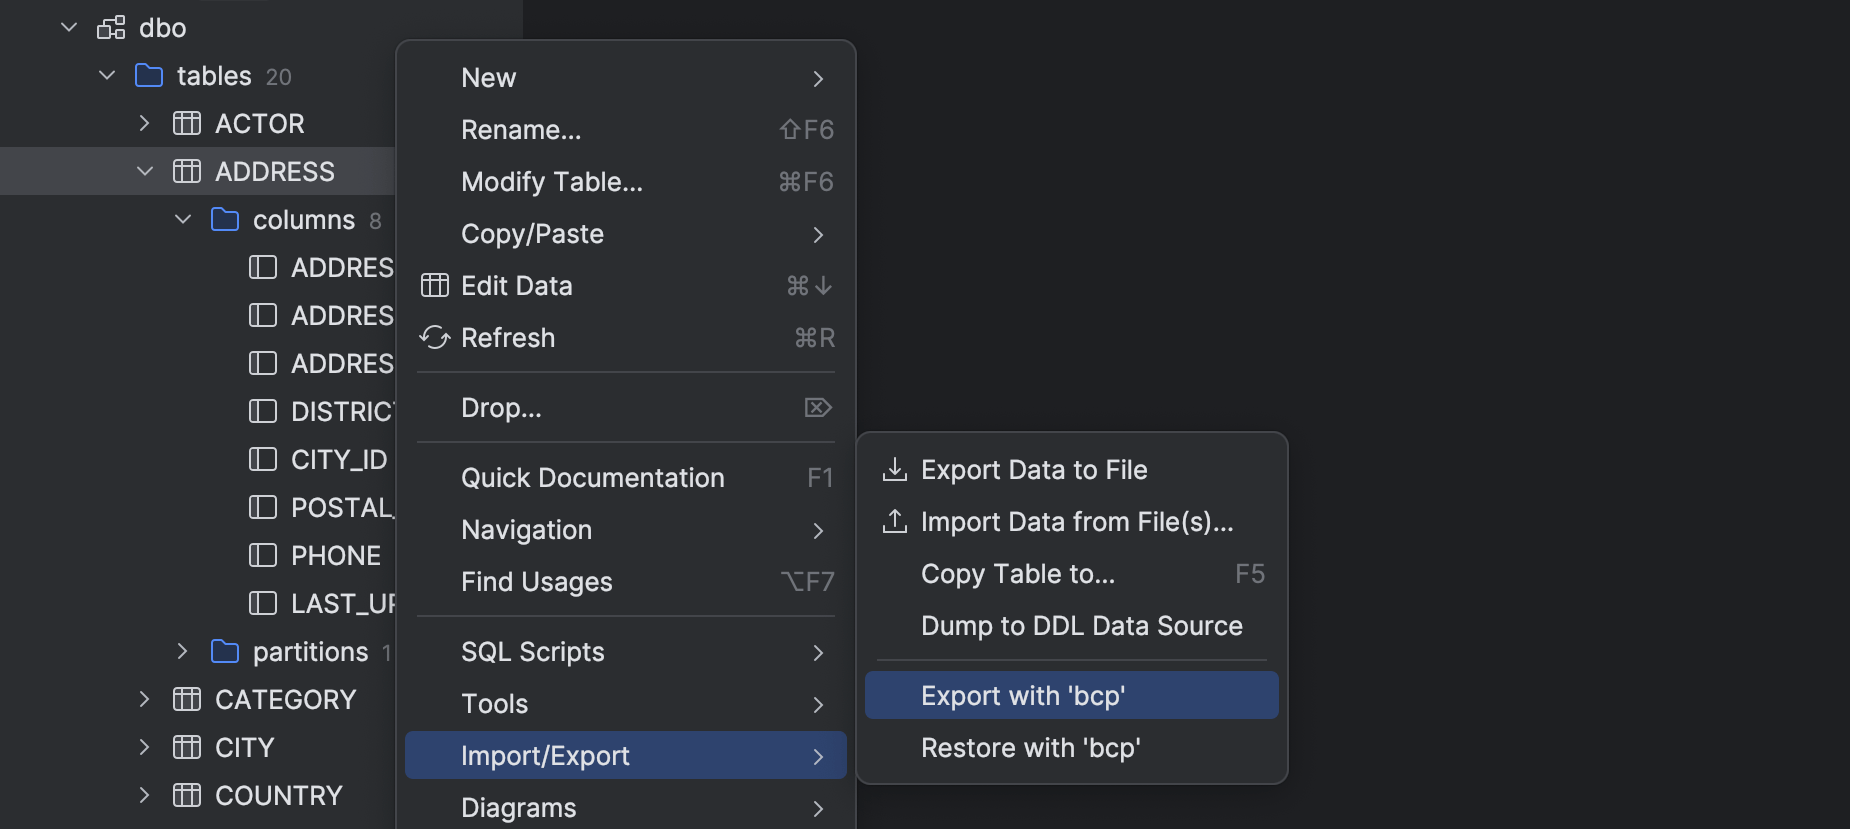Image resolution: width=1850 pixels, height=829 pixels.
Task: Click the COUNTRY table icon
Action: 187,796
